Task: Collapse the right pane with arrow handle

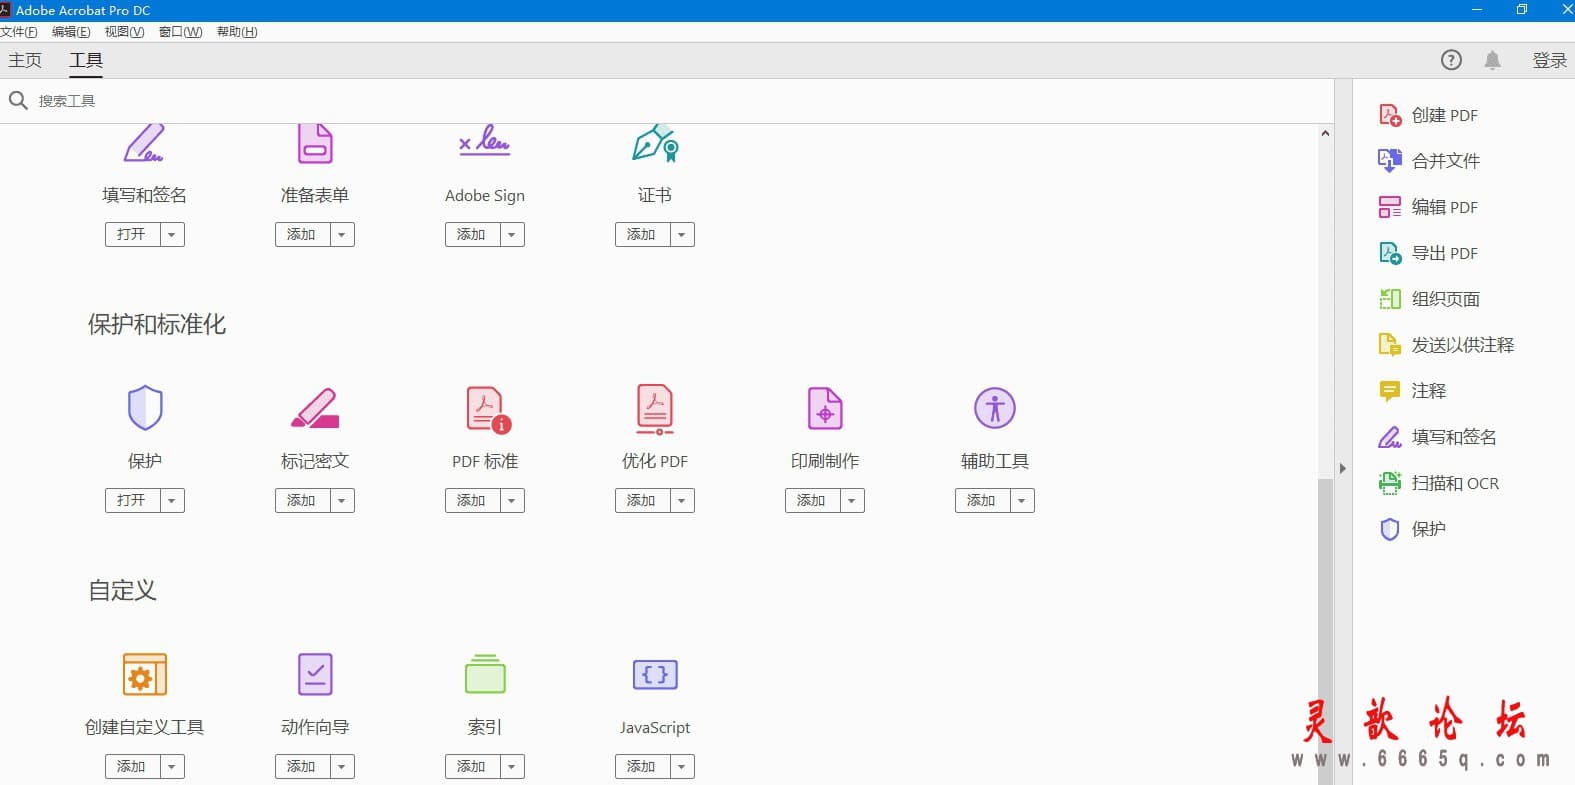Action: (1343, 468)
